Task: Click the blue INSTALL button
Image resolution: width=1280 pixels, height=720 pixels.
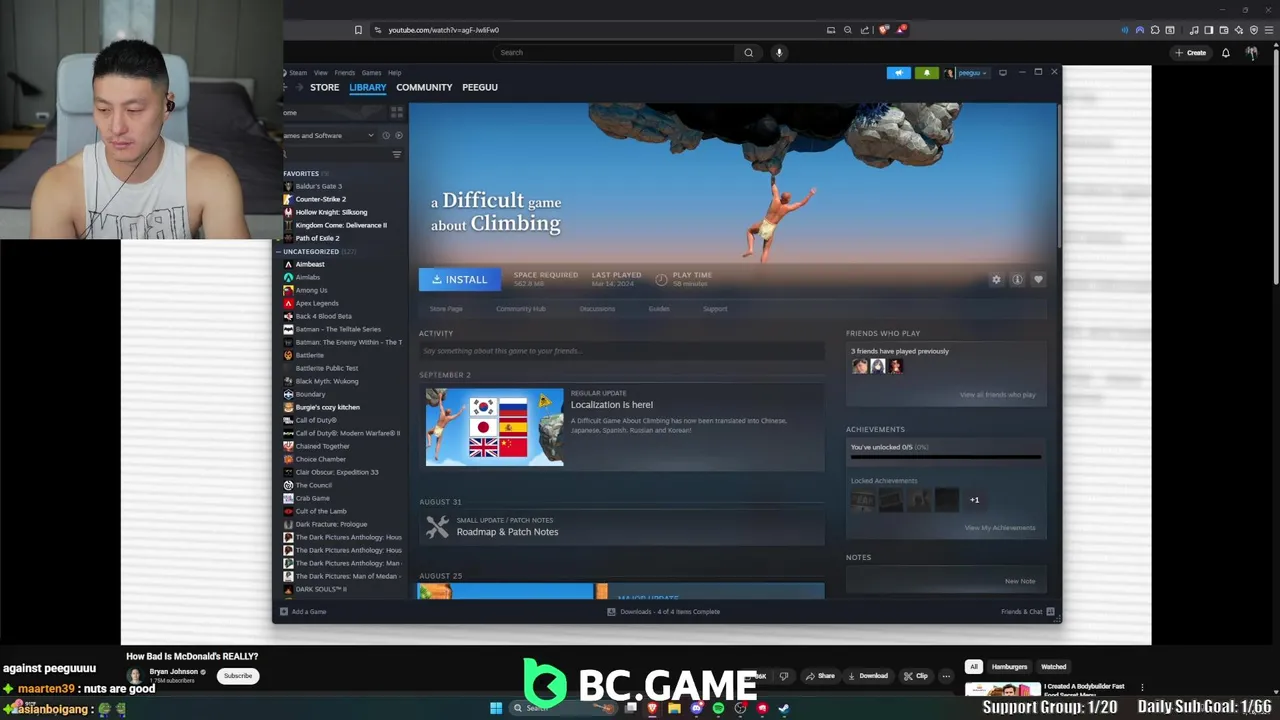Action: coord(459,280)
